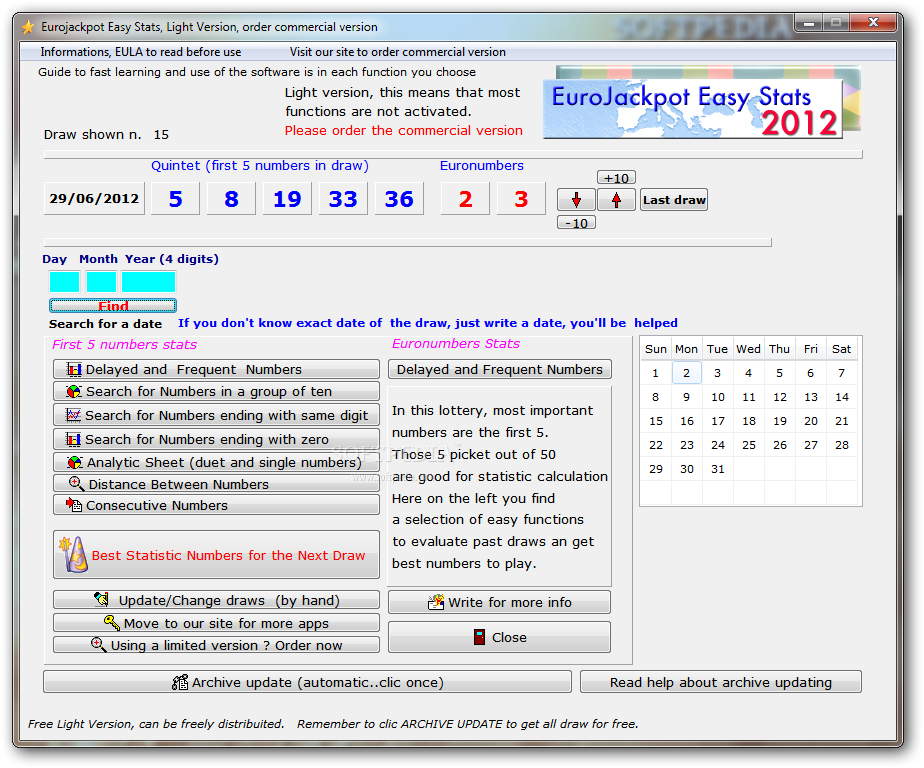924x768 pixels.
Task: Click the key icon on Move to our site
Action: pyautogui.click(x=111, y=622)
